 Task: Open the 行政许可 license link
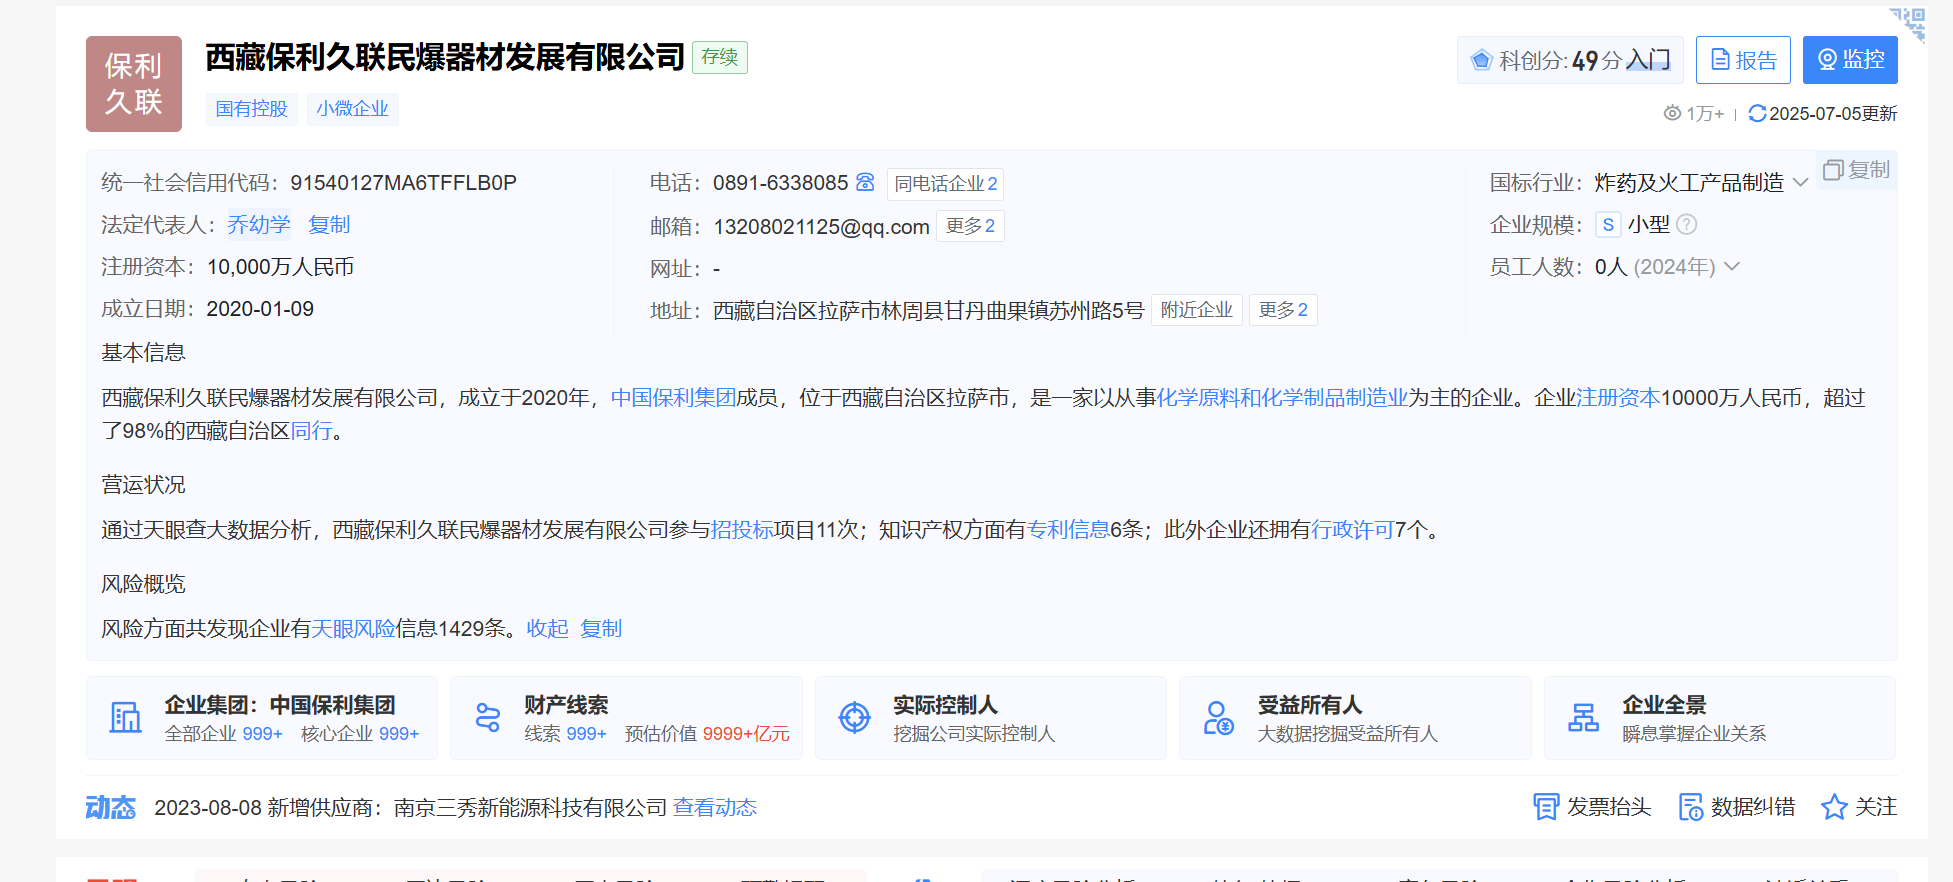click(1352, 530)
